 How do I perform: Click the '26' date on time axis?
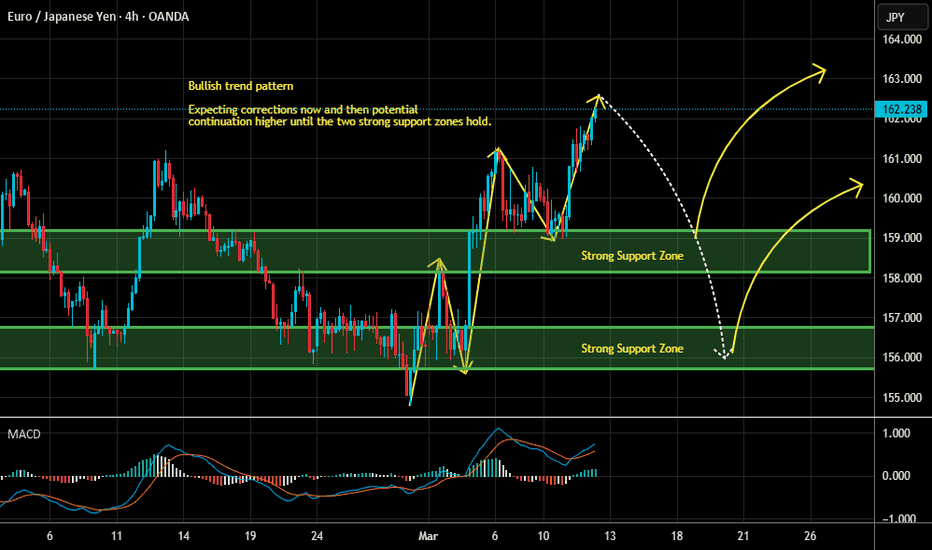pyautogui.click(x=810, y=536)
